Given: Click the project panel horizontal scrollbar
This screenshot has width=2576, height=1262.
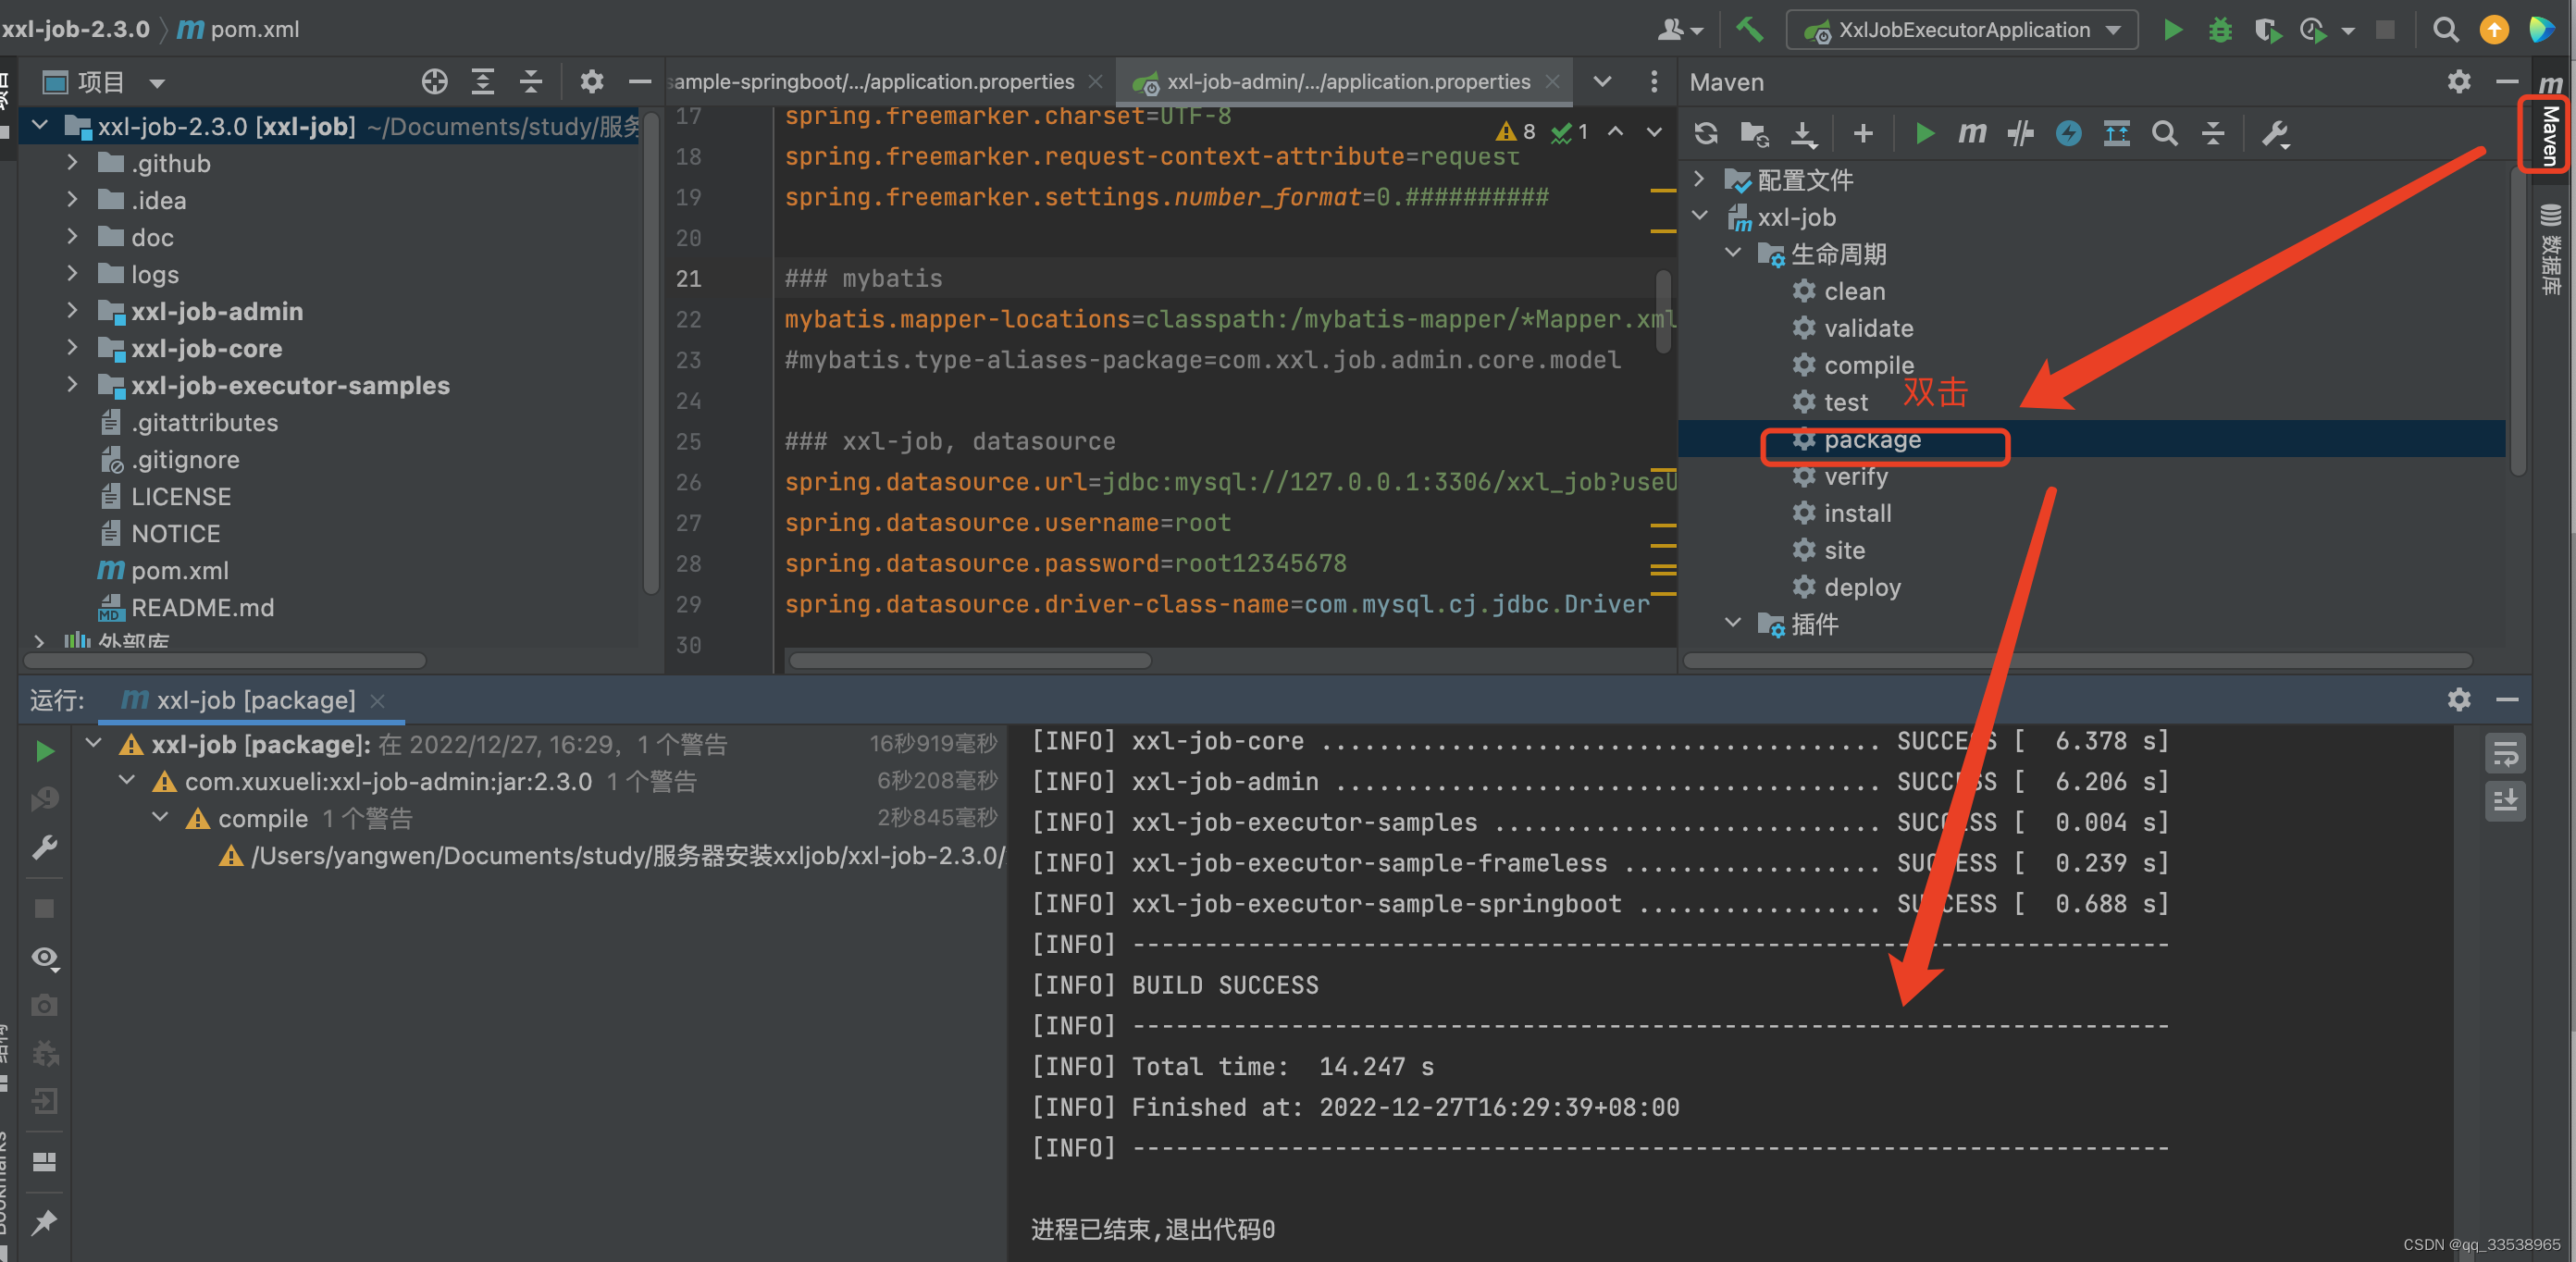Looking at the screenshot, I should (x=225, y=660).
